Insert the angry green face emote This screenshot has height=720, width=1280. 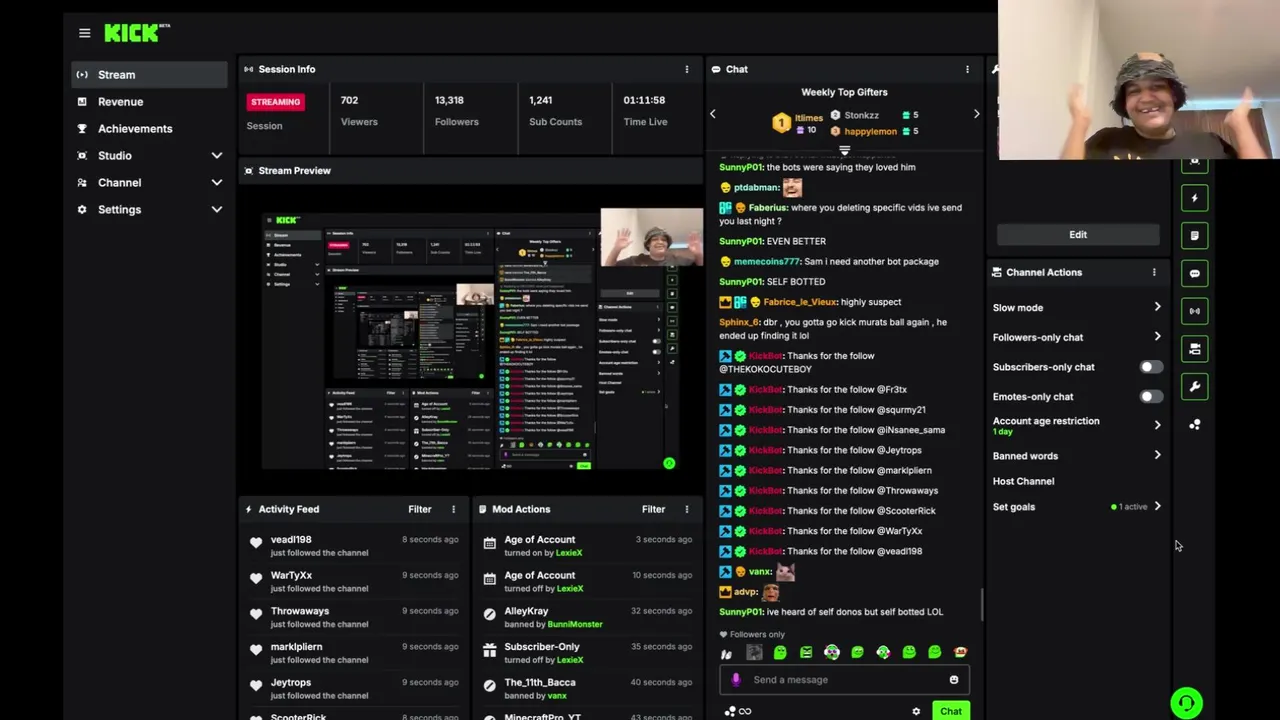[x=806, y=653]
